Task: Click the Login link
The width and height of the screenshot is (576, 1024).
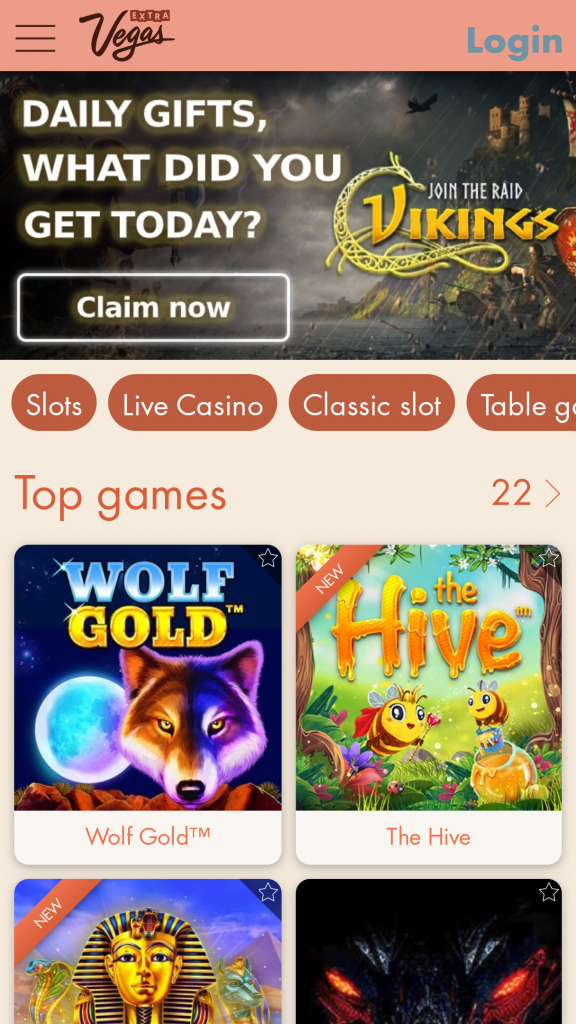Action: pyautogui.click(x=515, y=40)
